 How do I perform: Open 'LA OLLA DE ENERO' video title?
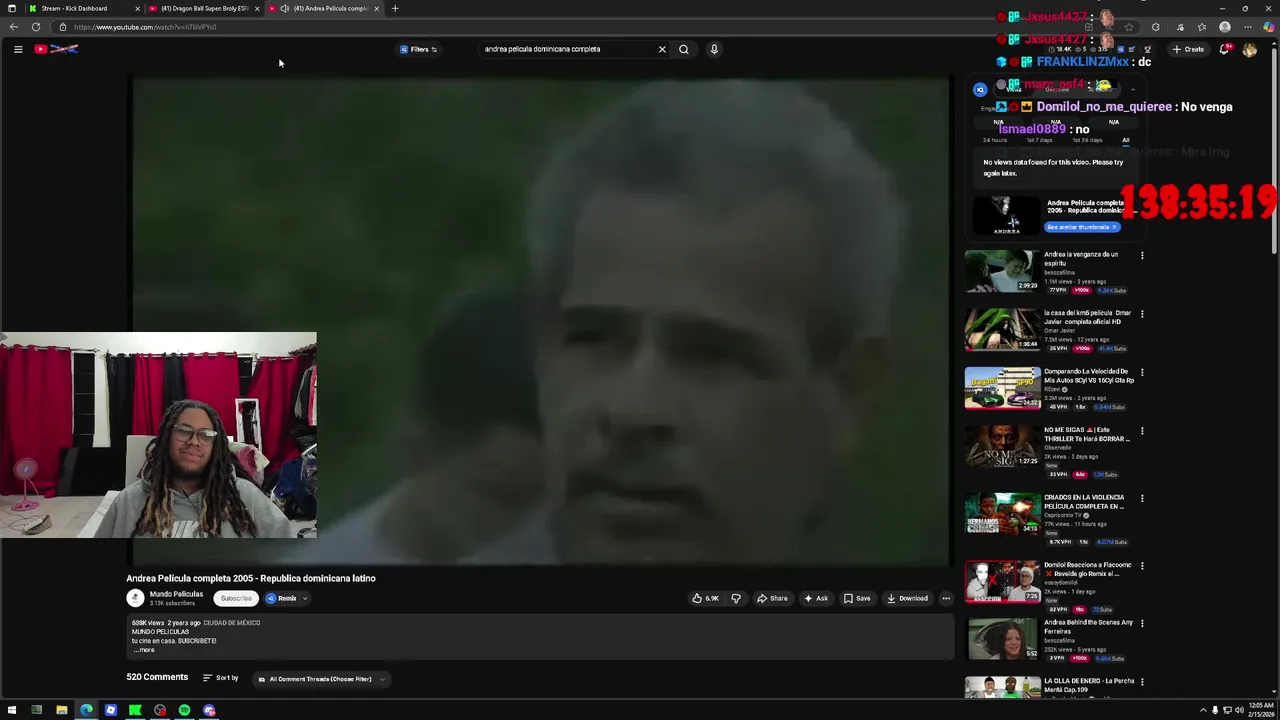pos(1089,685)
